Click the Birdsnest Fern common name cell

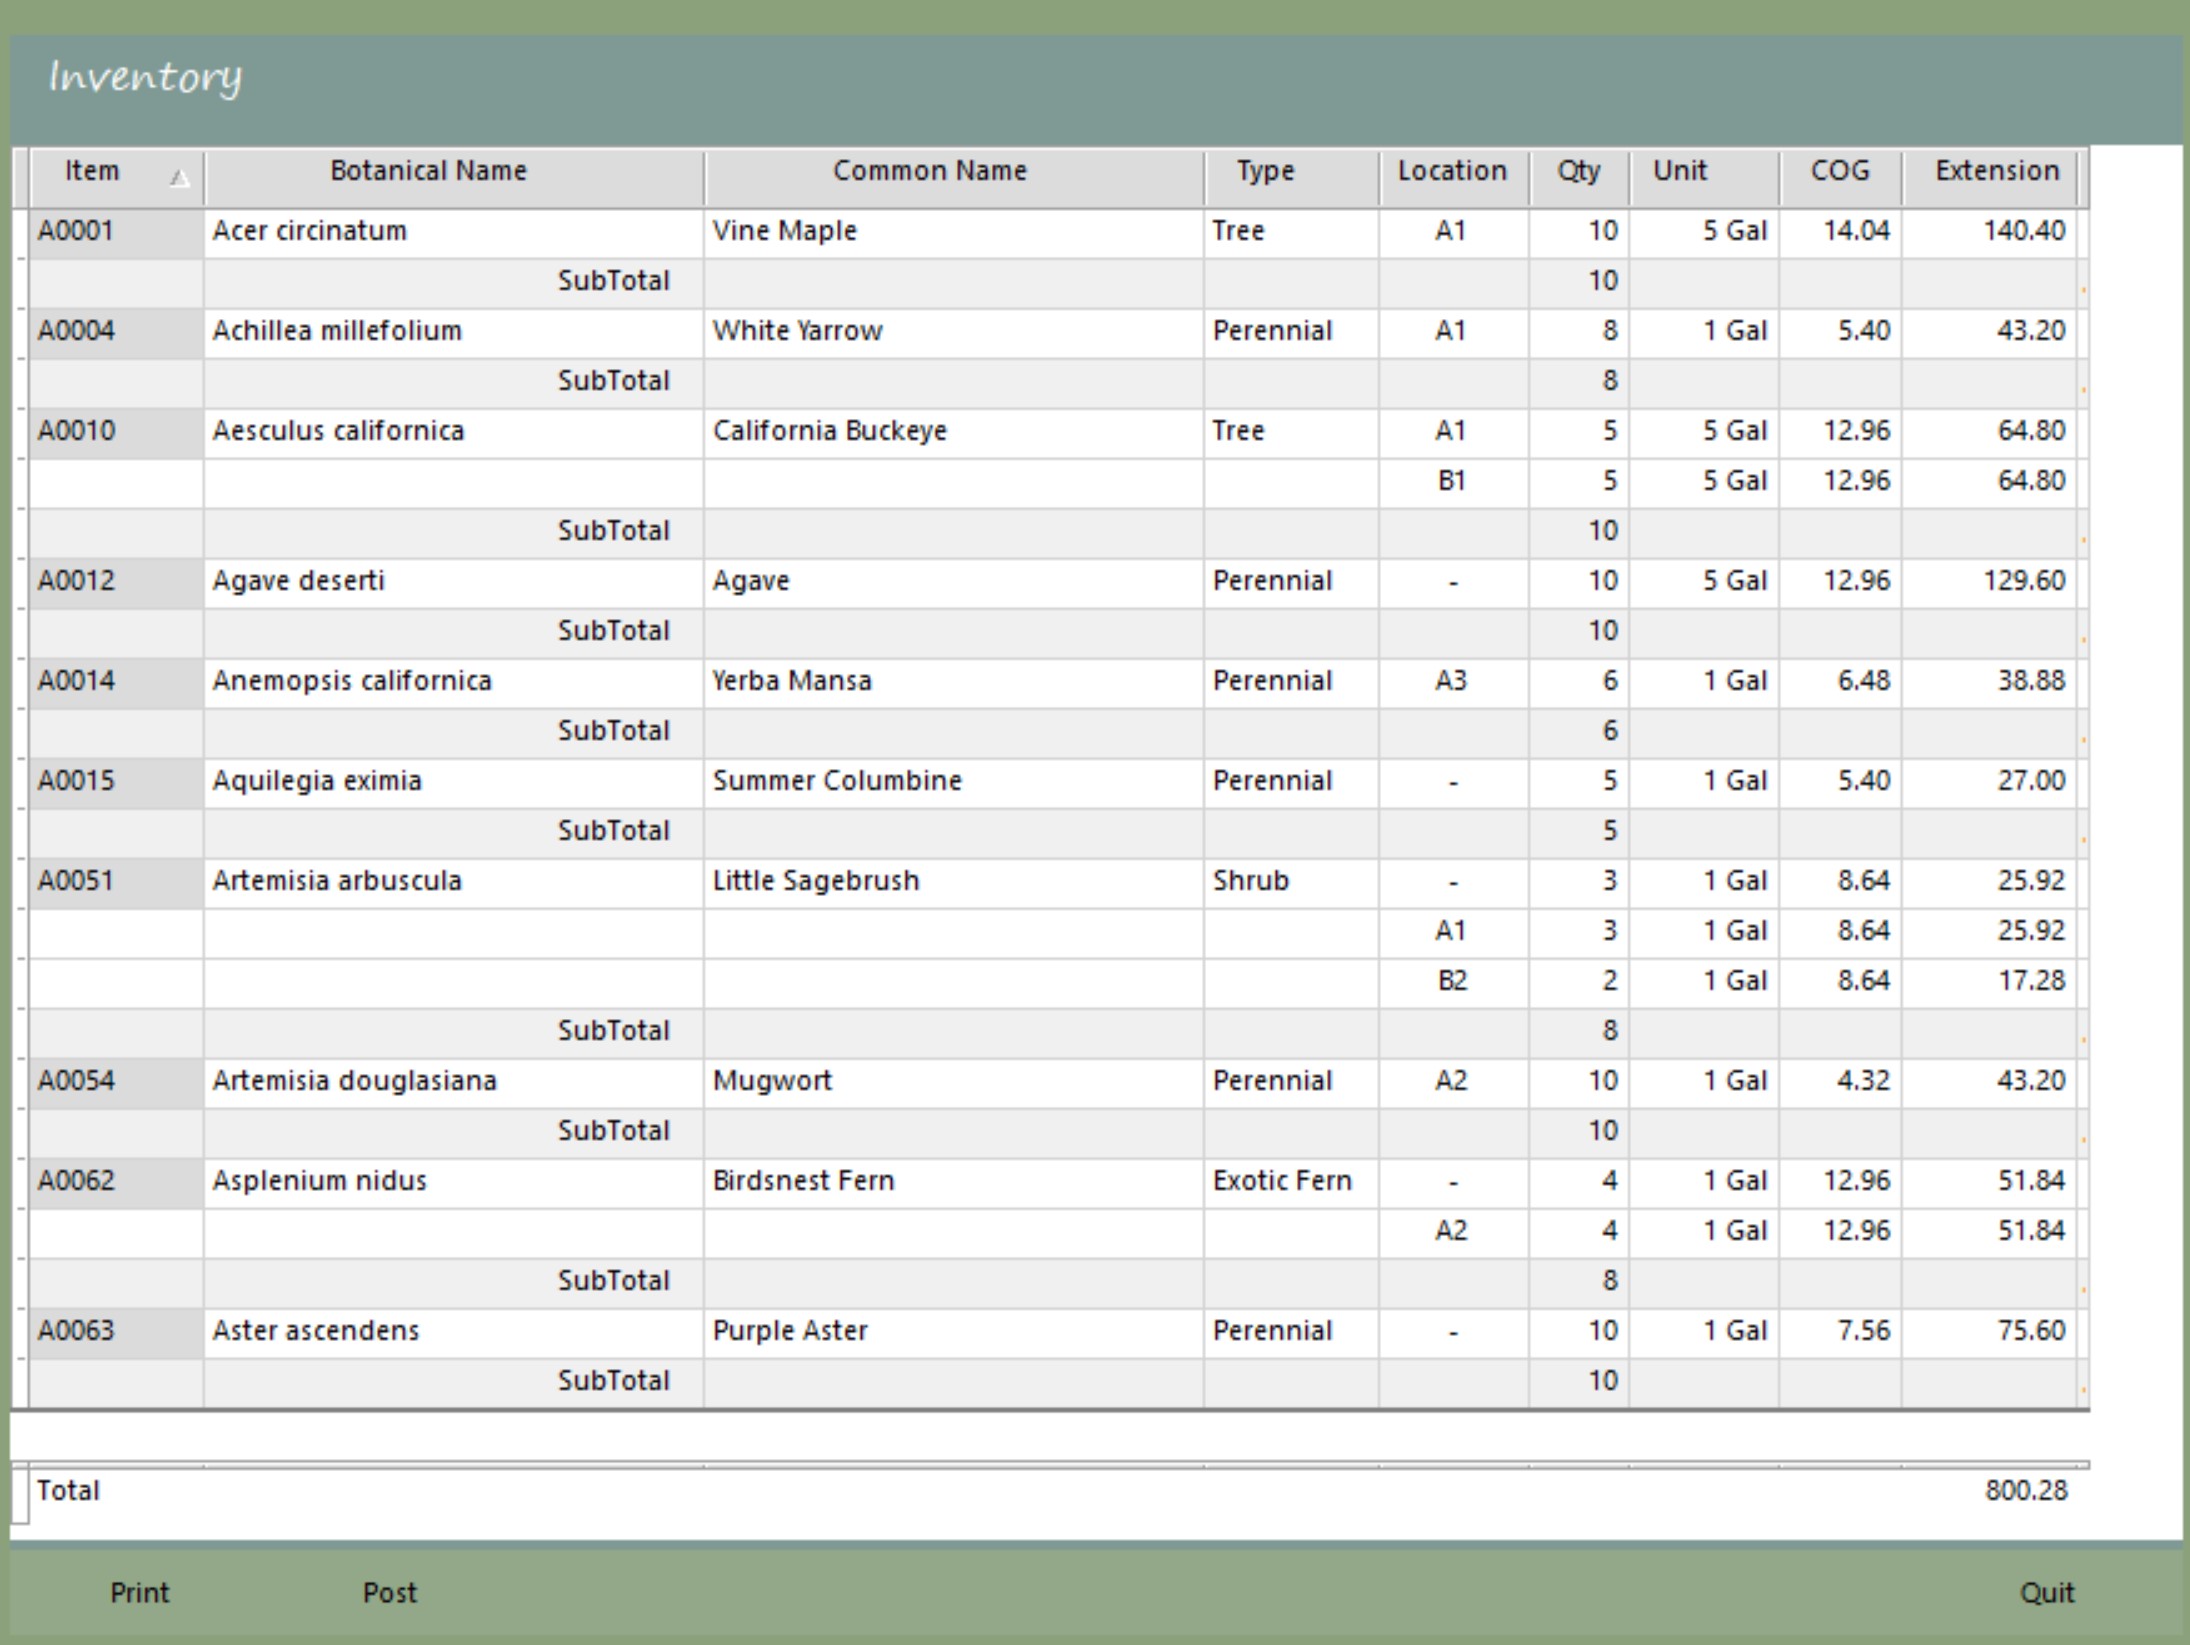(x=803, y=1181)
